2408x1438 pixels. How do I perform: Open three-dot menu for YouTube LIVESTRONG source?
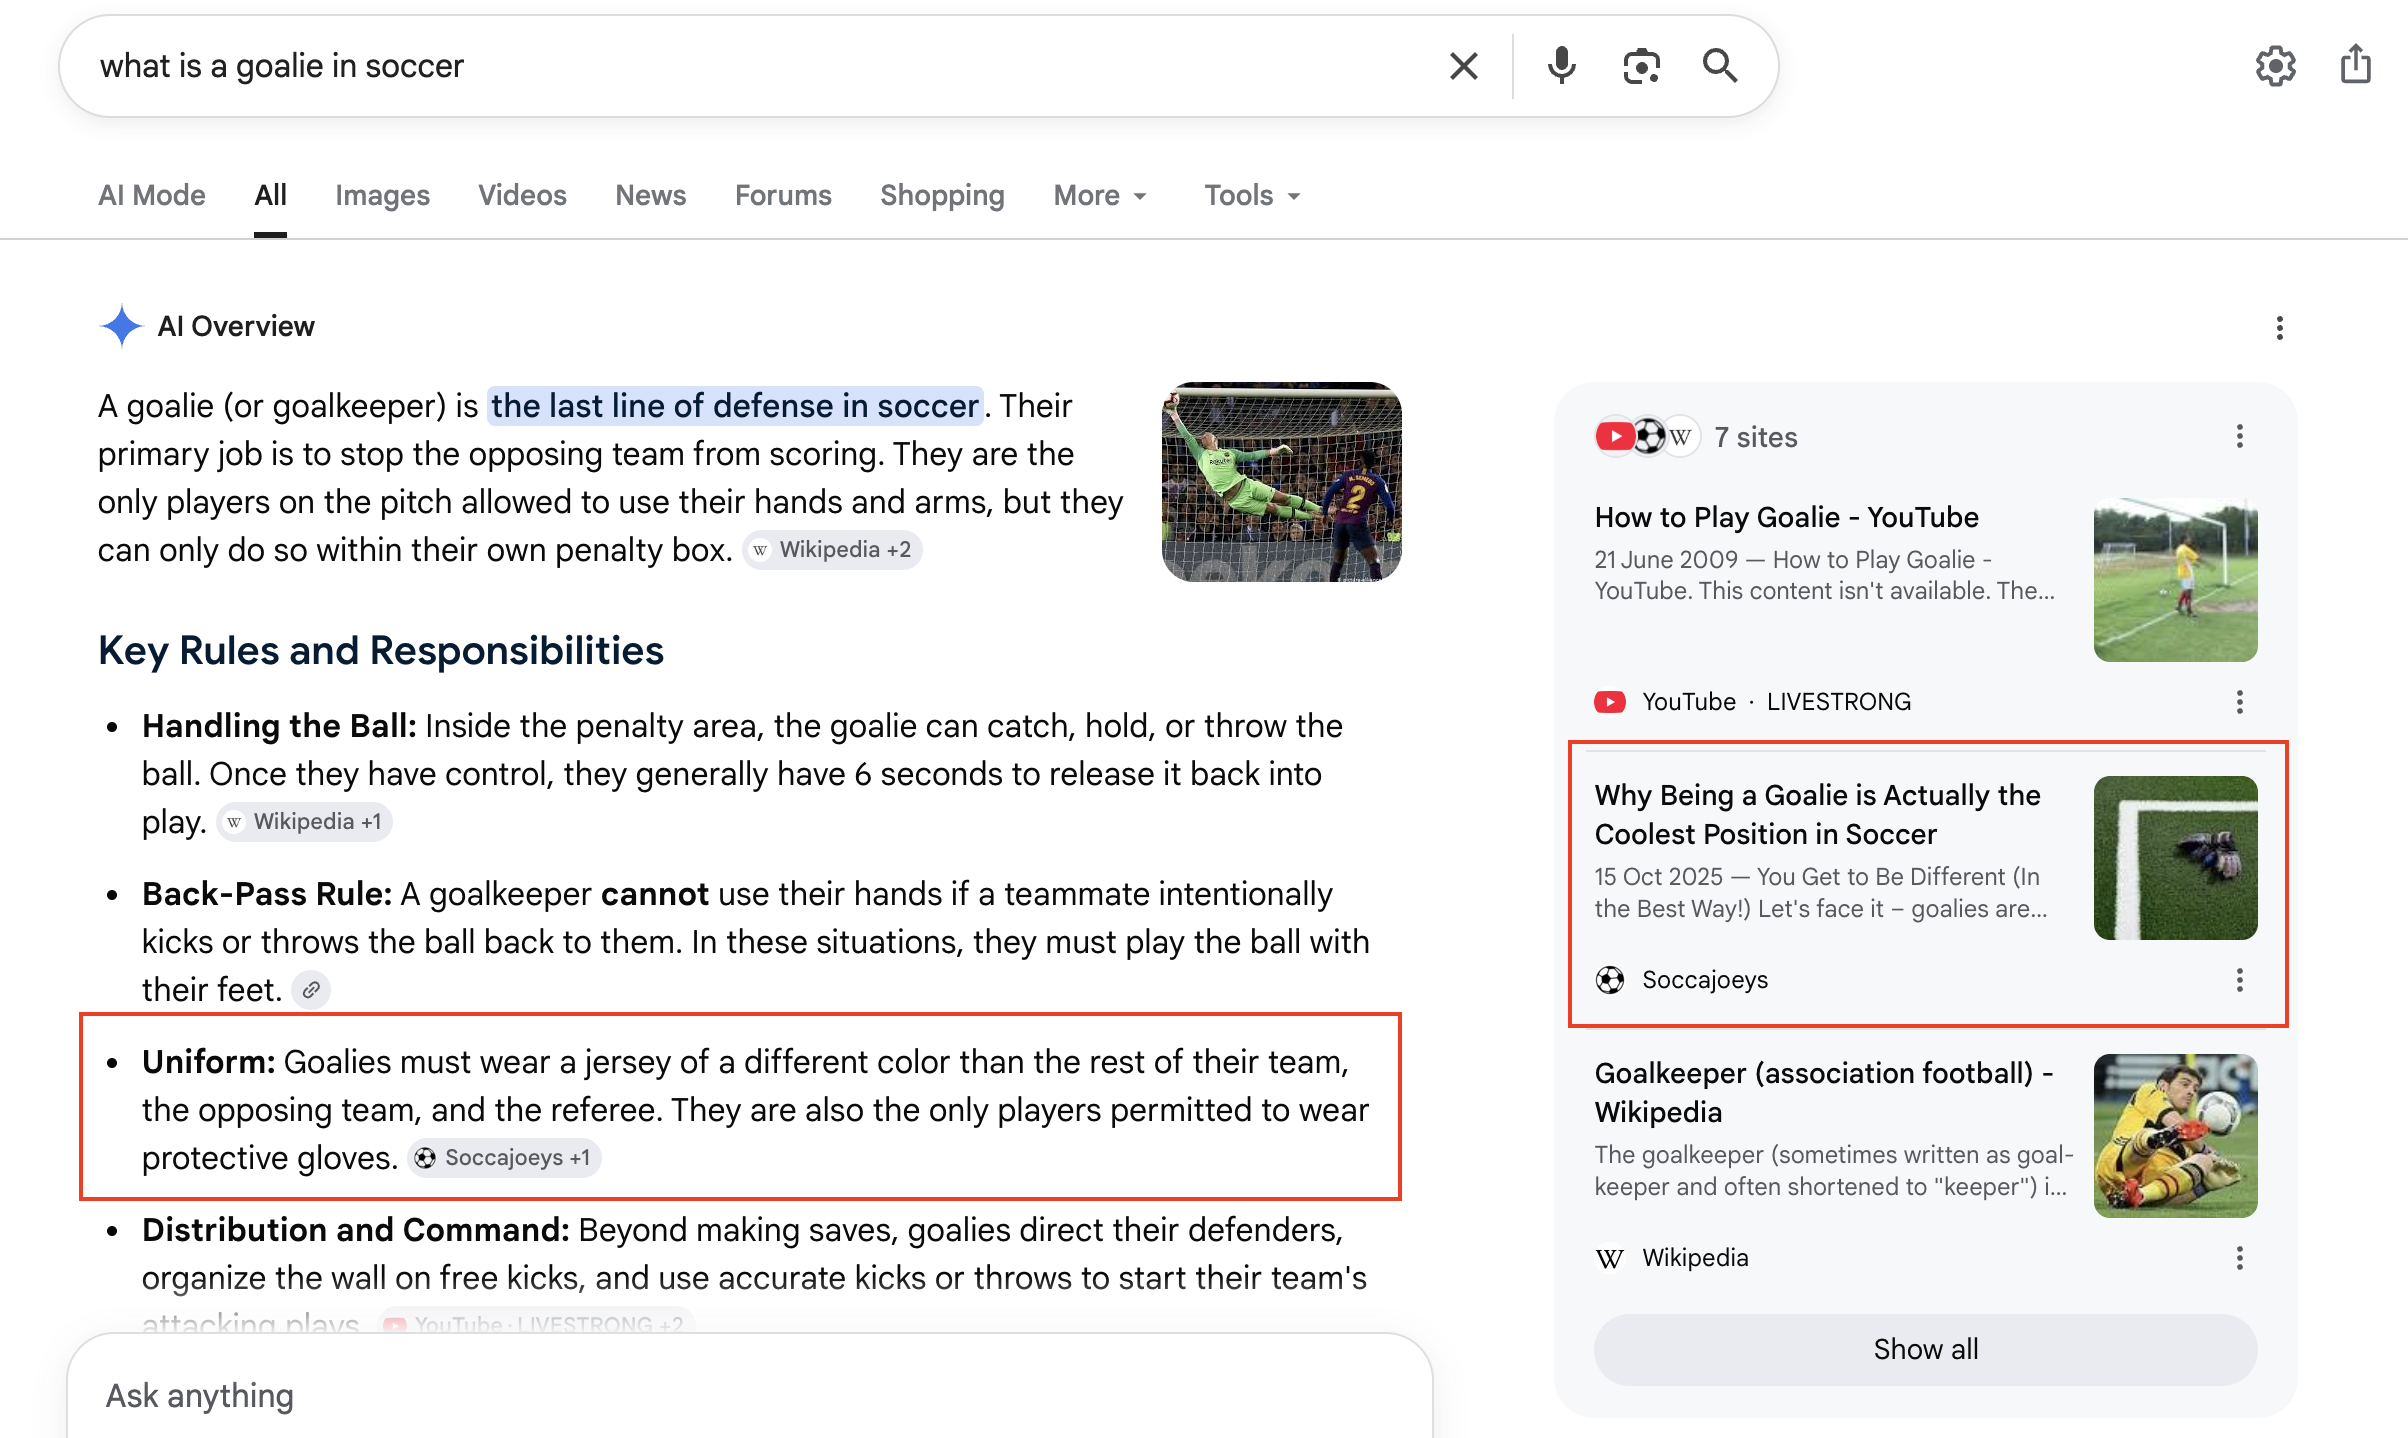(x=2239, y=702)
